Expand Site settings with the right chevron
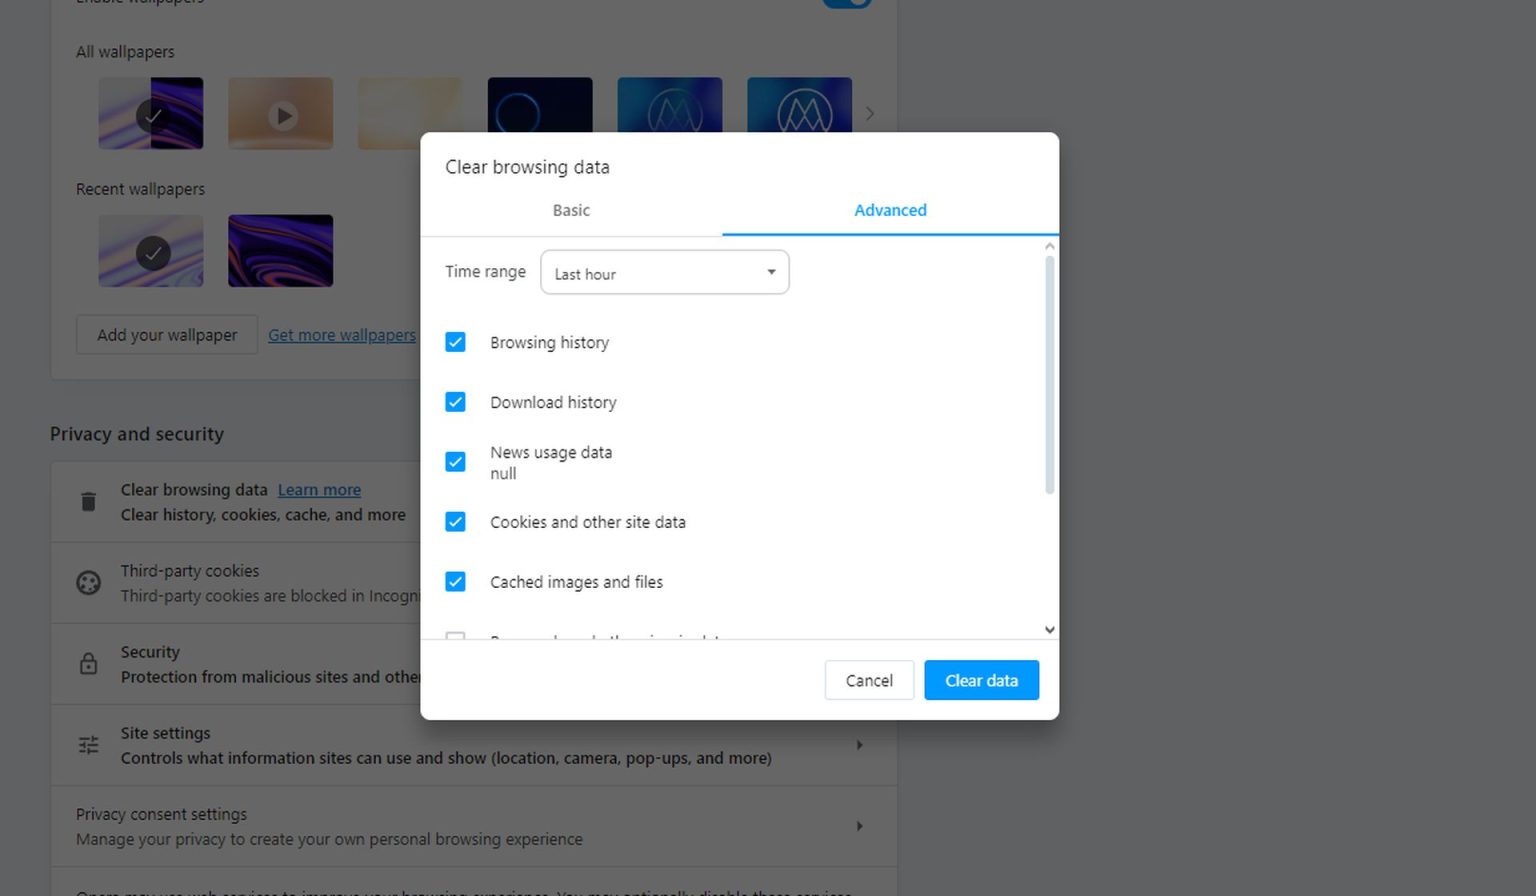 (x=859, y=745)
